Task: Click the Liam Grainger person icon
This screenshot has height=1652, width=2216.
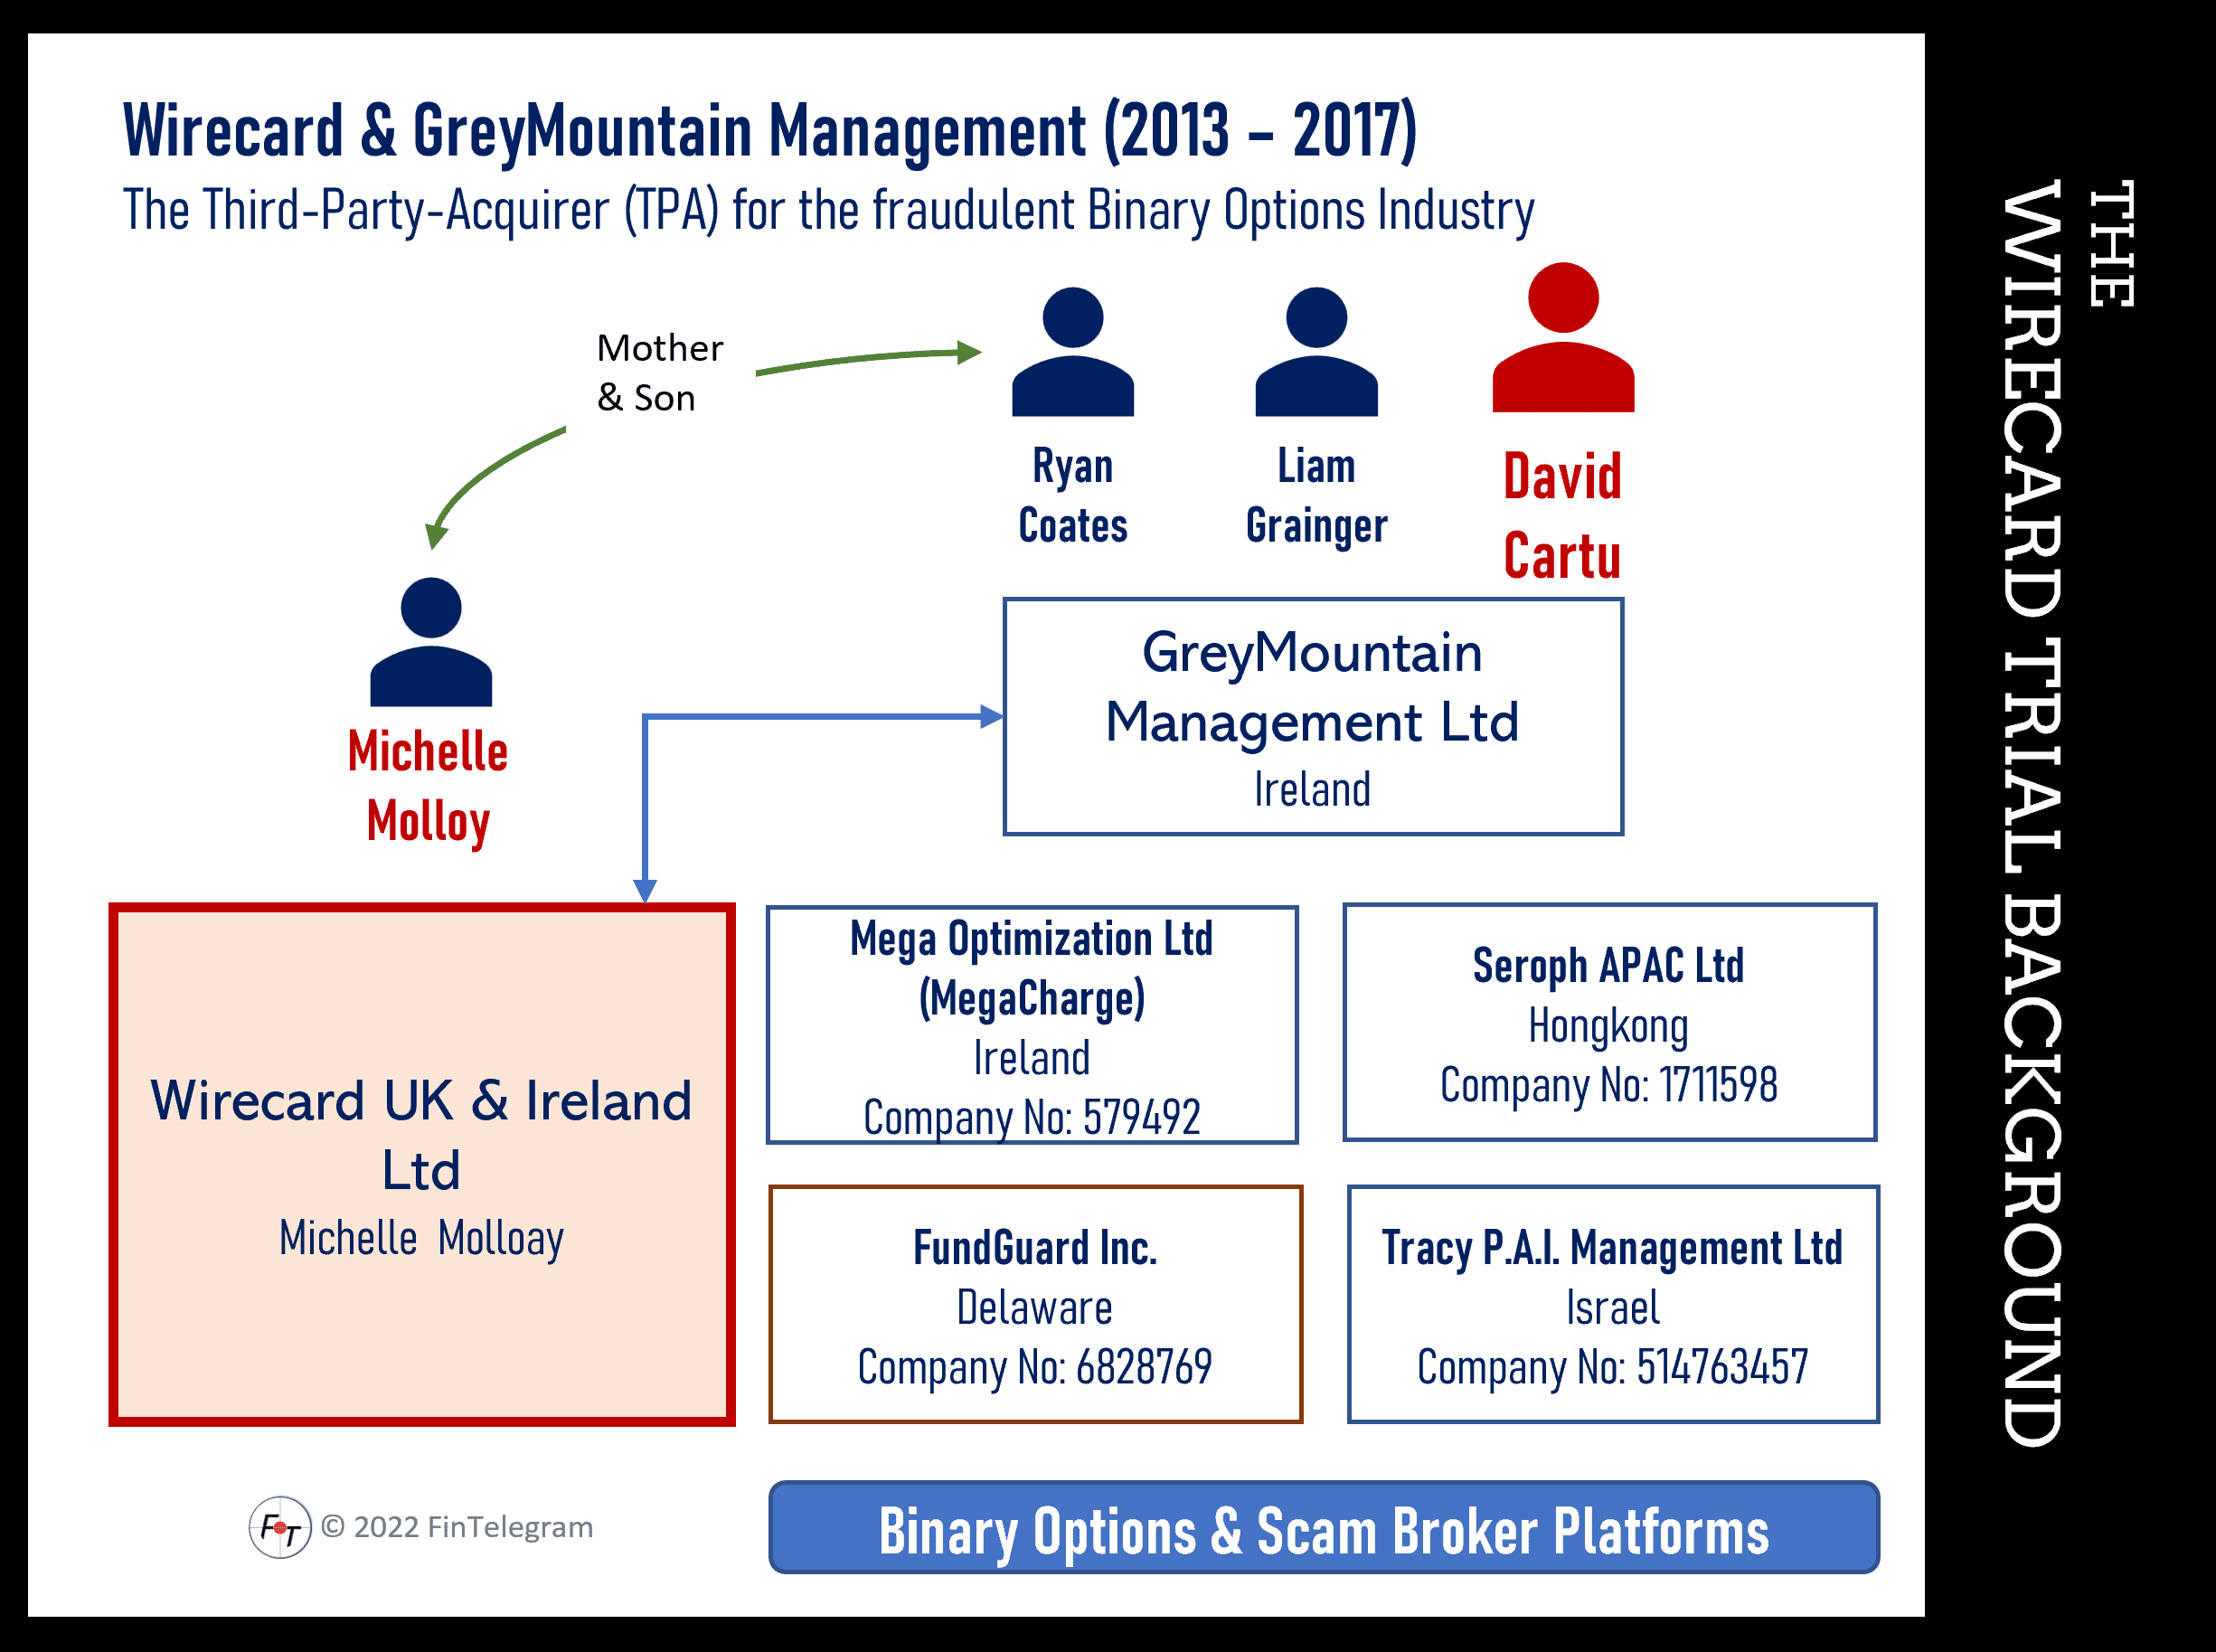Action: pos(1316,351)
